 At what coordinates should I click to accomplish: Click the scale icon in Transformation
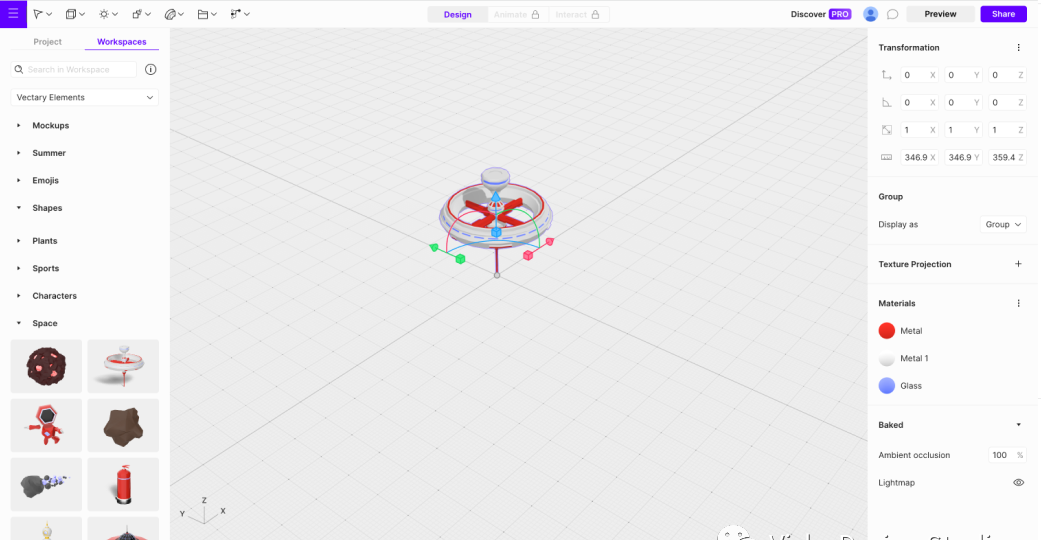click(x=886, y=130)
